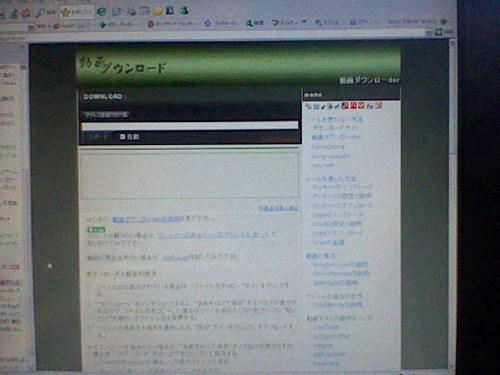500x375 pixels.
Task: Click the red circle icon at far right of toolbar
Action: click(443, 21)
